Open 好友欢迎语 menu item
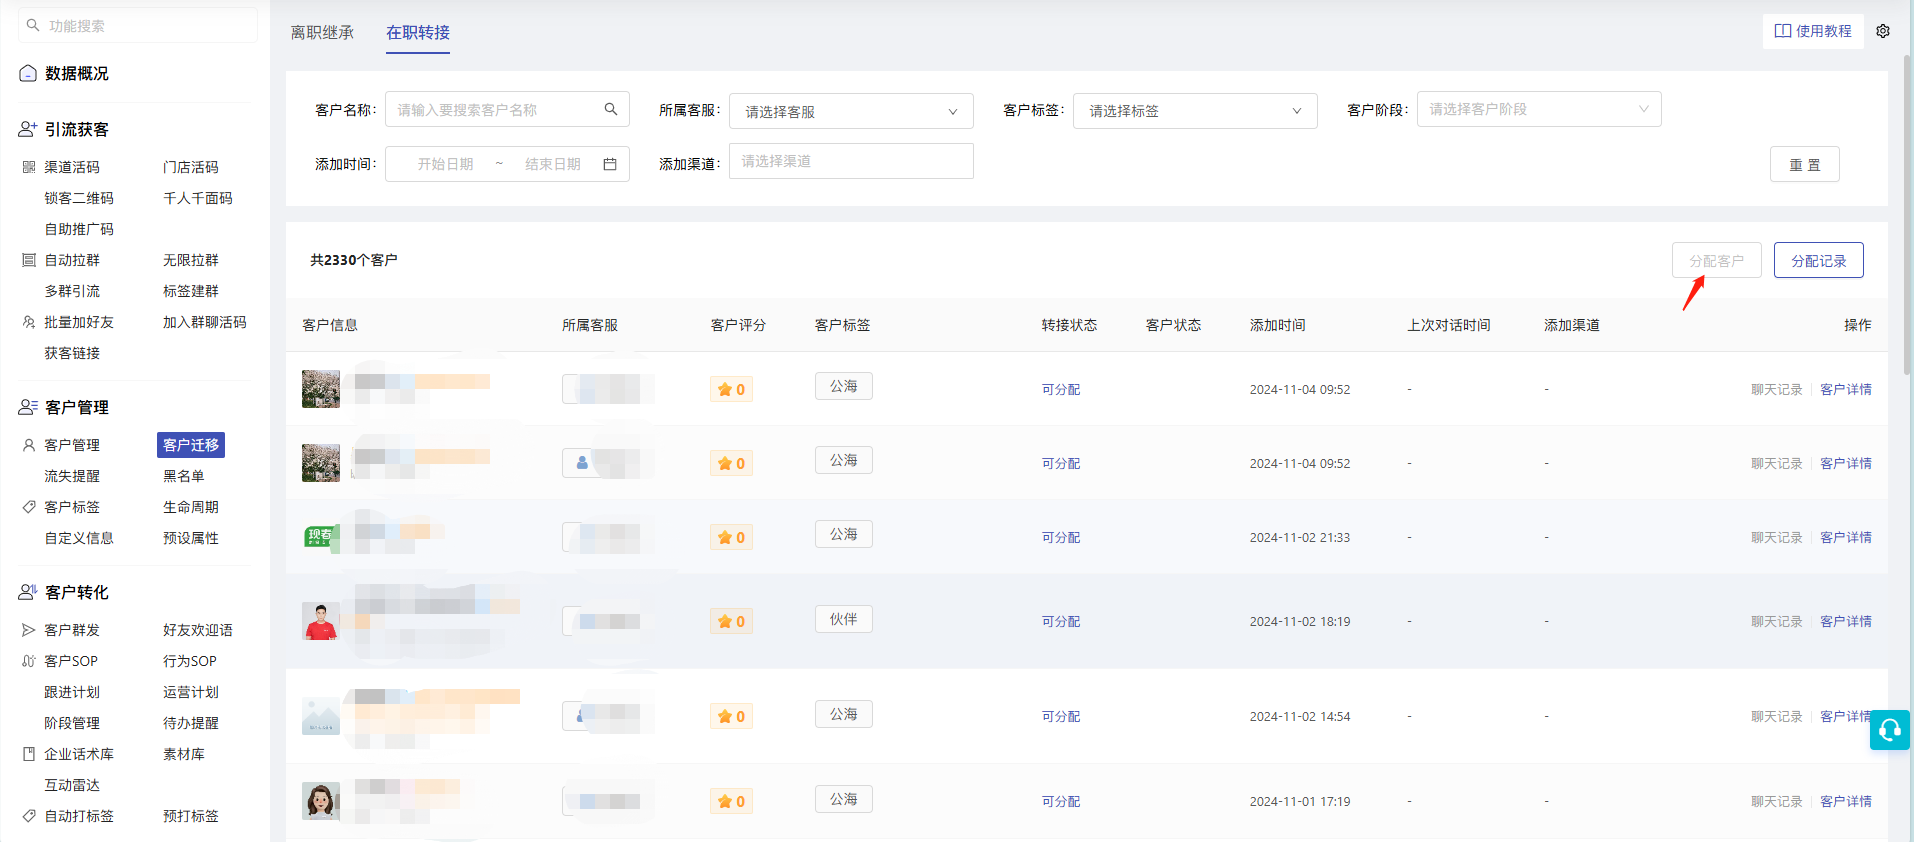This screenshot has height=842, width=1914. 198,630
